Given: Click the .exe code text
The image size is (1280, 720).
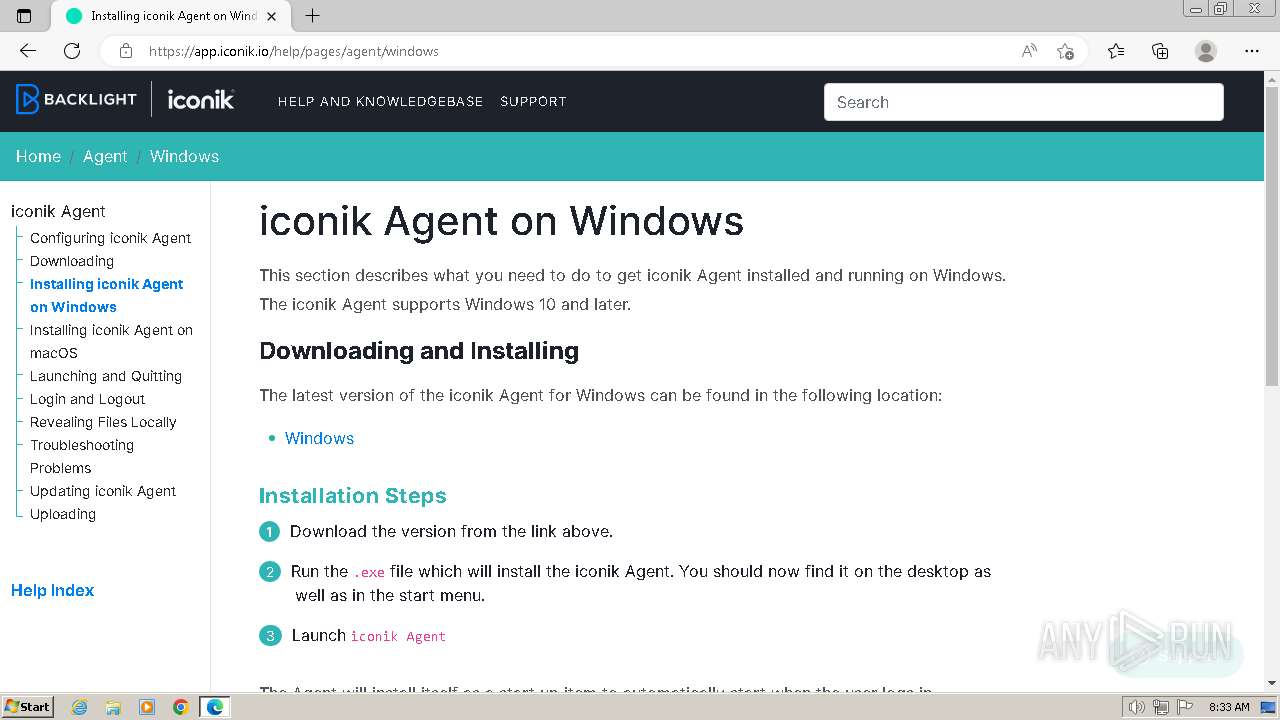Looking at the screenshot, I should click(368, 572).
